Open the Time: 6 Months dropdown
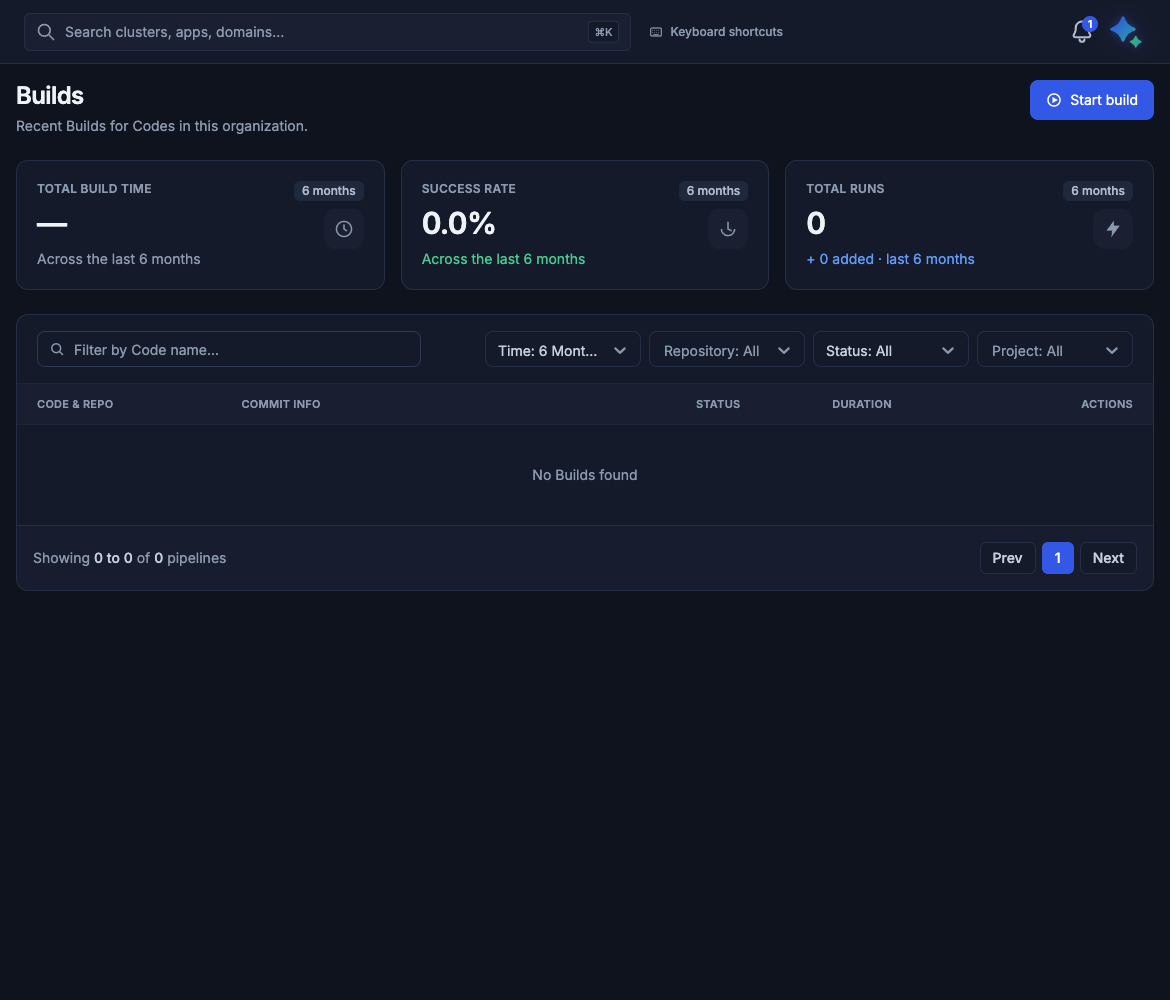The image size is (1170, 1000). (563, 349)
